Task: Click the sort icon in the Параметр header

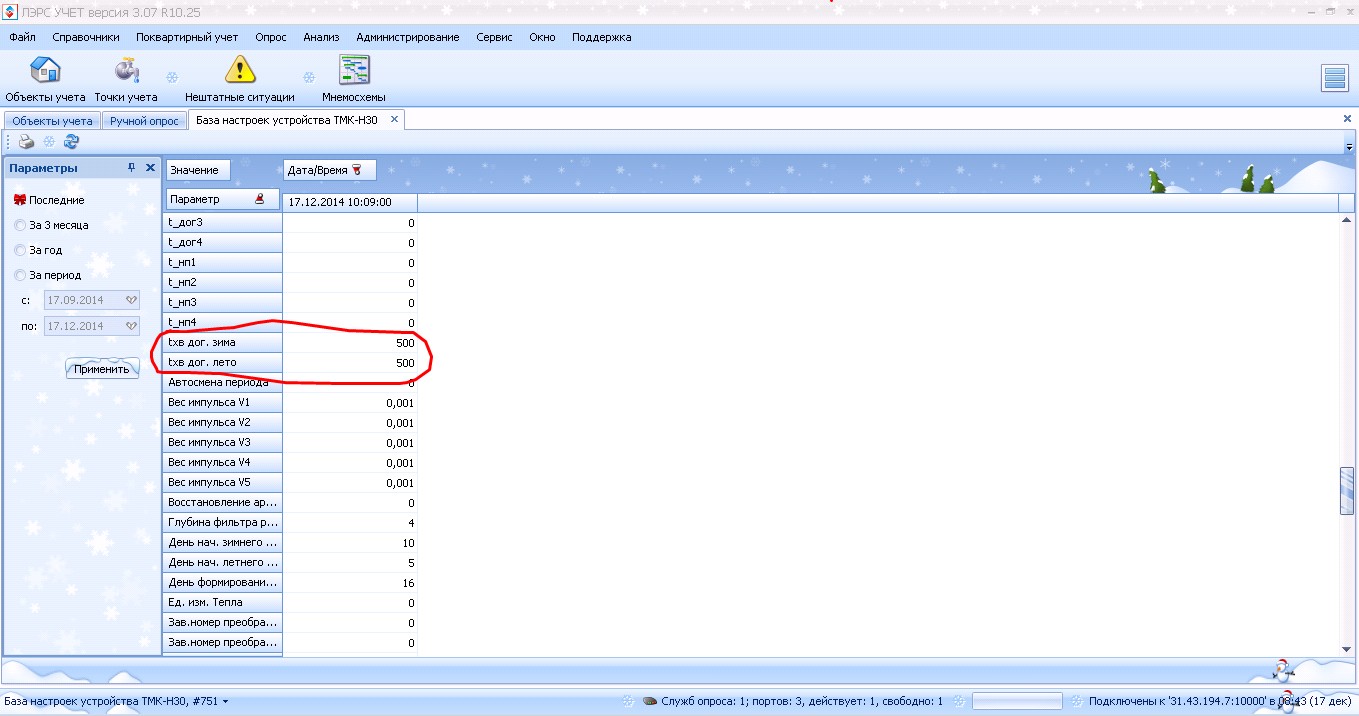Action: coord(260,199)
